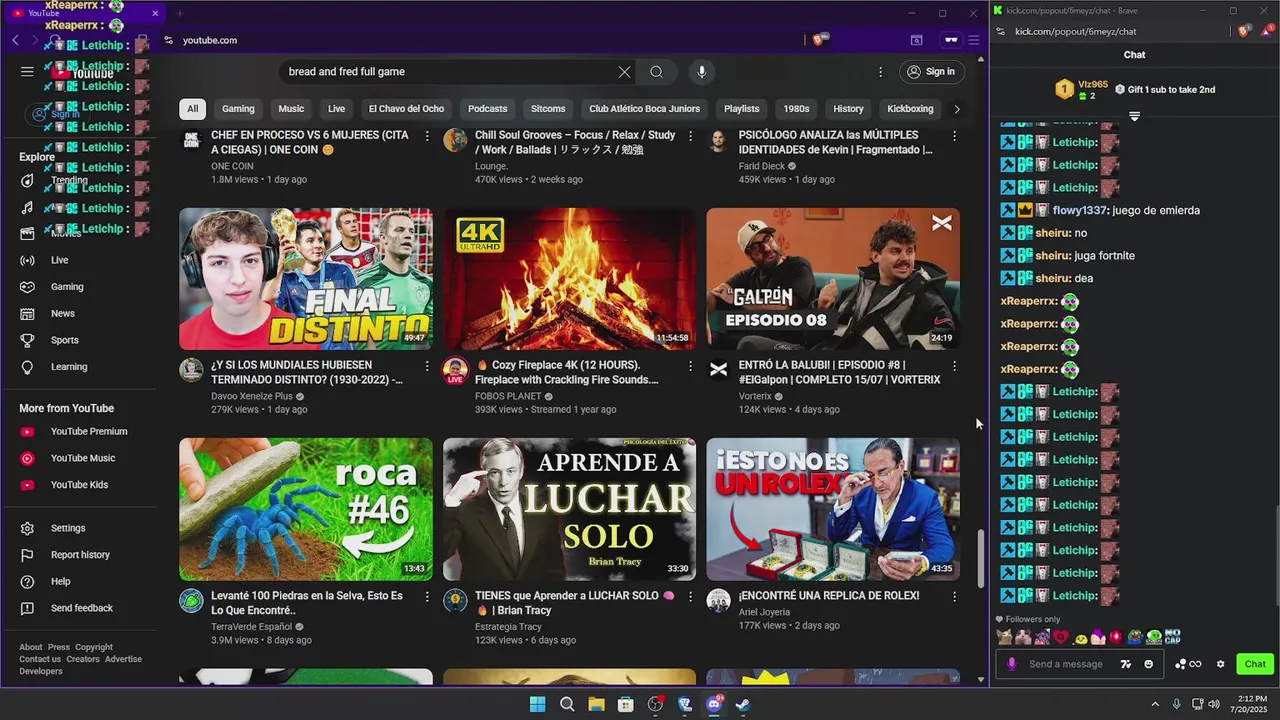Expand the Kick chat leaderboard arrow

1134,117
